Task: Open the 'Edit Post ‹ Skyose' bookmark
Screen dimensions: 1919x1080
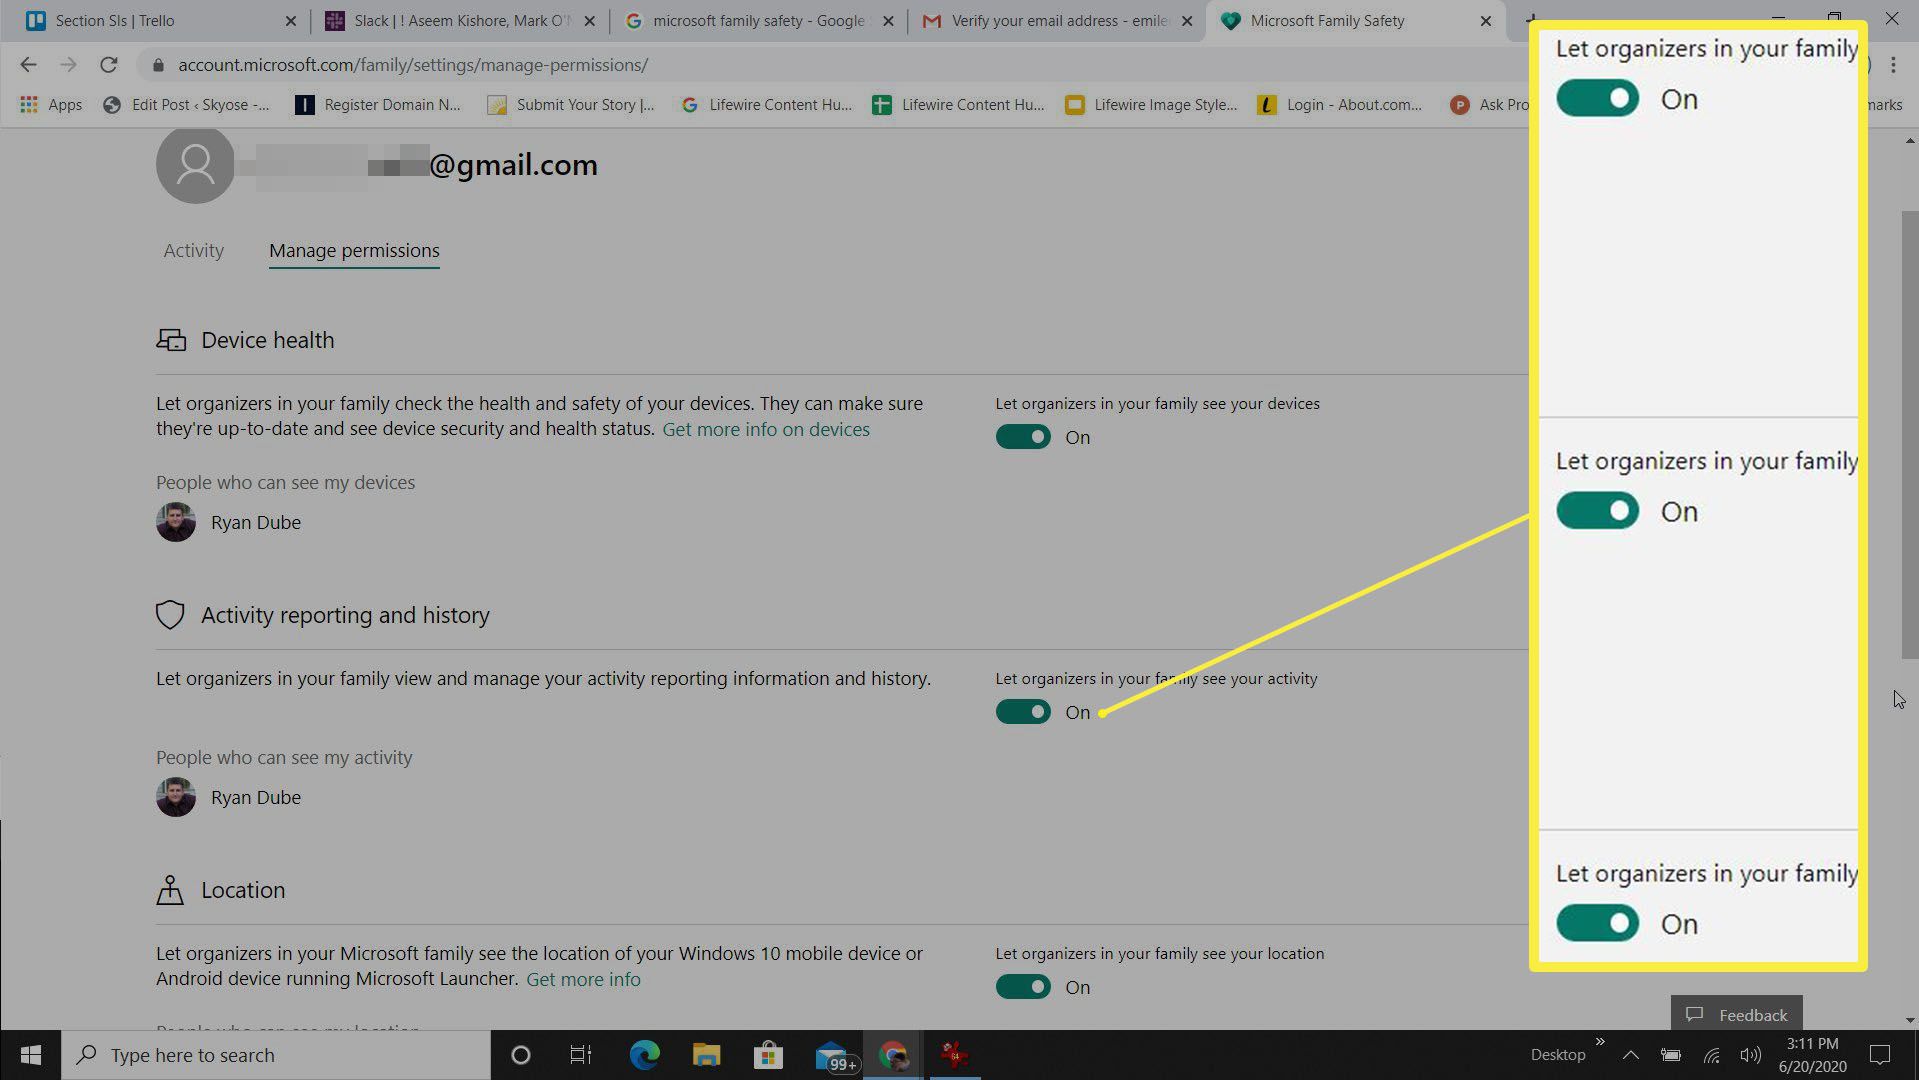Action: pos(187,104)
